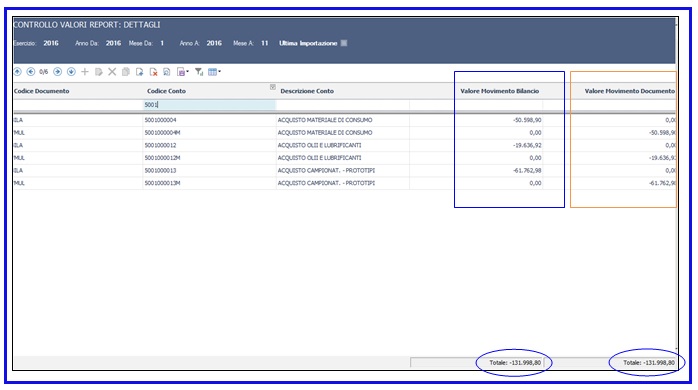This screenshot has width=698, height=390.
Task: Click the Documento Totale -131.998,80 footer
Action: click(x=649, y=363)
